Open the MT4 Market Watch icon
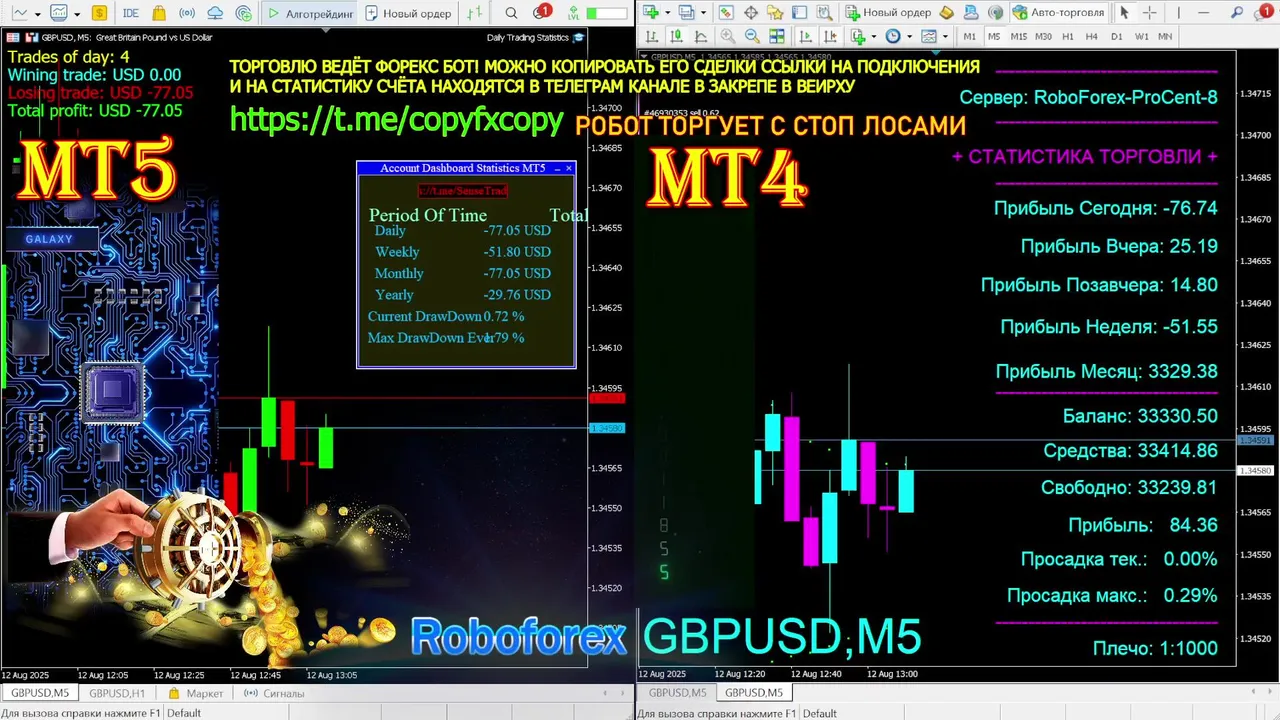Screen dimensions: 1280x720 [x=726, y=13]
